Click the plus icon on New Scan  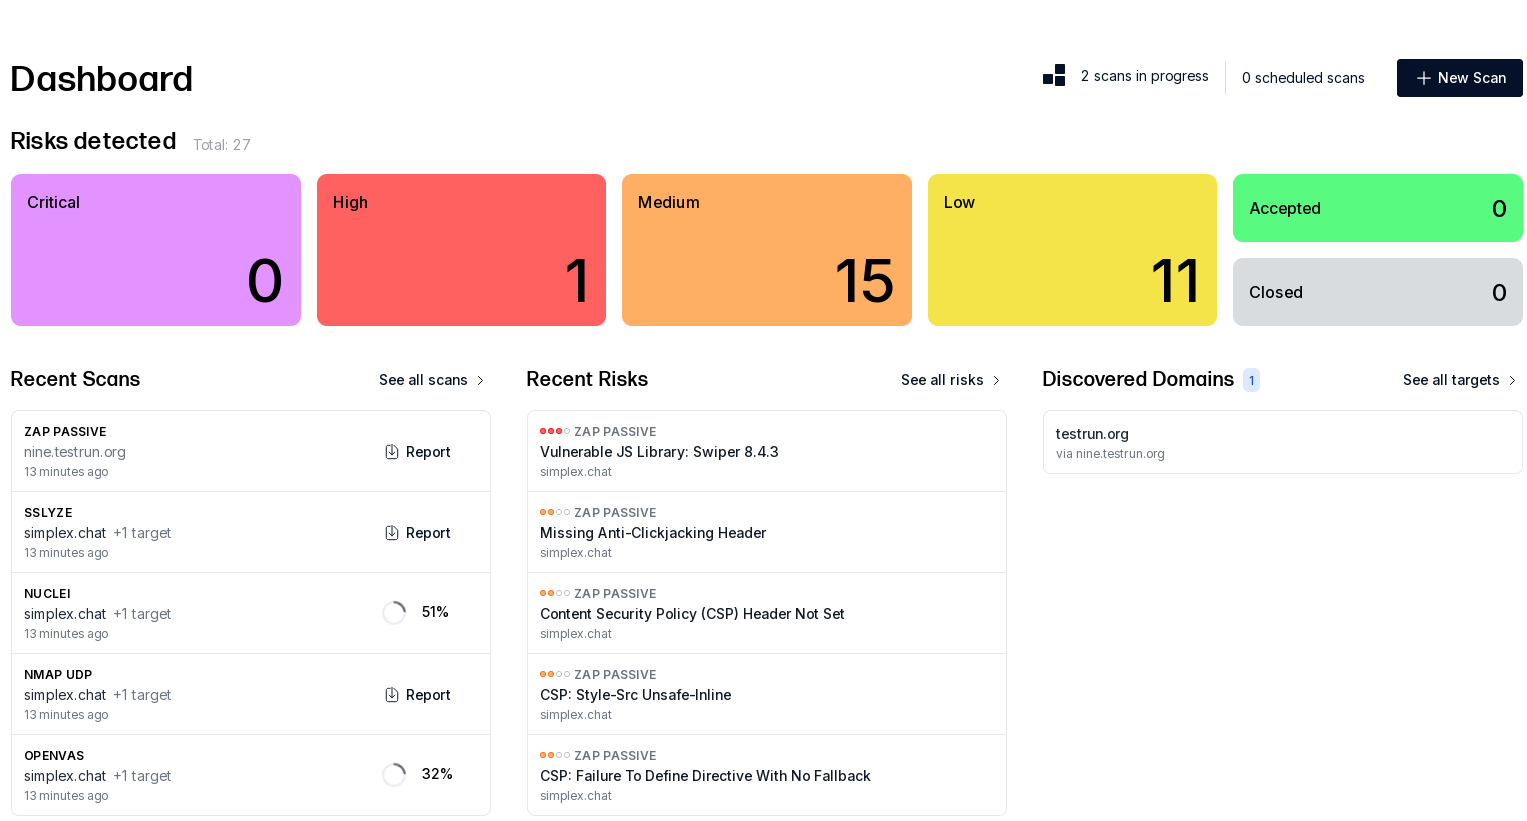[x=1423, y=78]
